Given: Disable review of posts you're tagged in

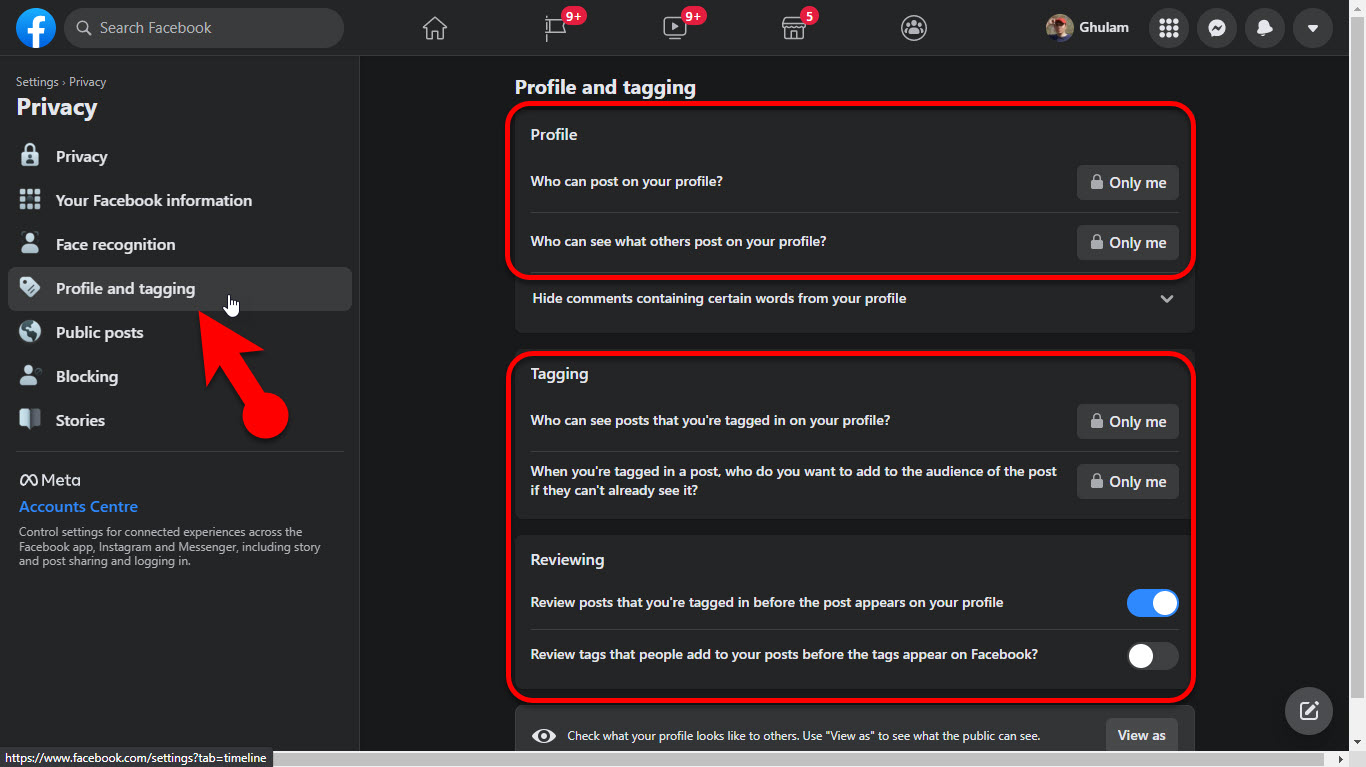Looking at the screenshot, I should coord(1152,603).
